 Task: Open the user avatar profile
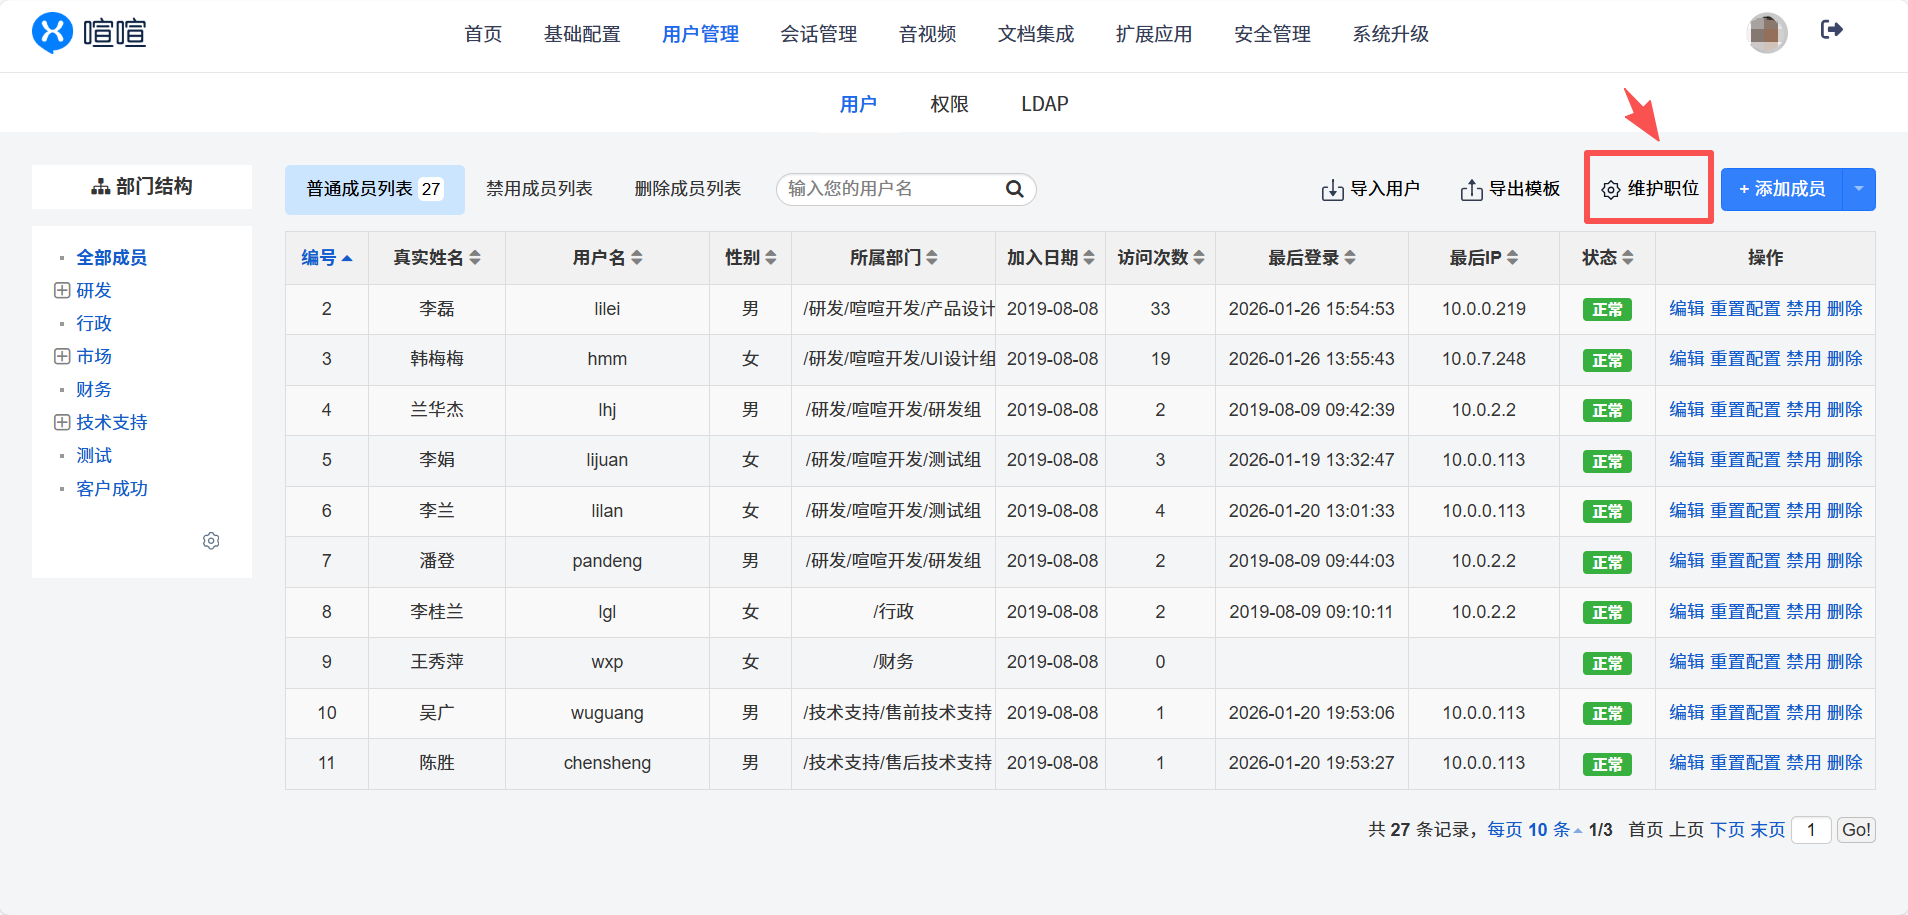click(1766, 33)
